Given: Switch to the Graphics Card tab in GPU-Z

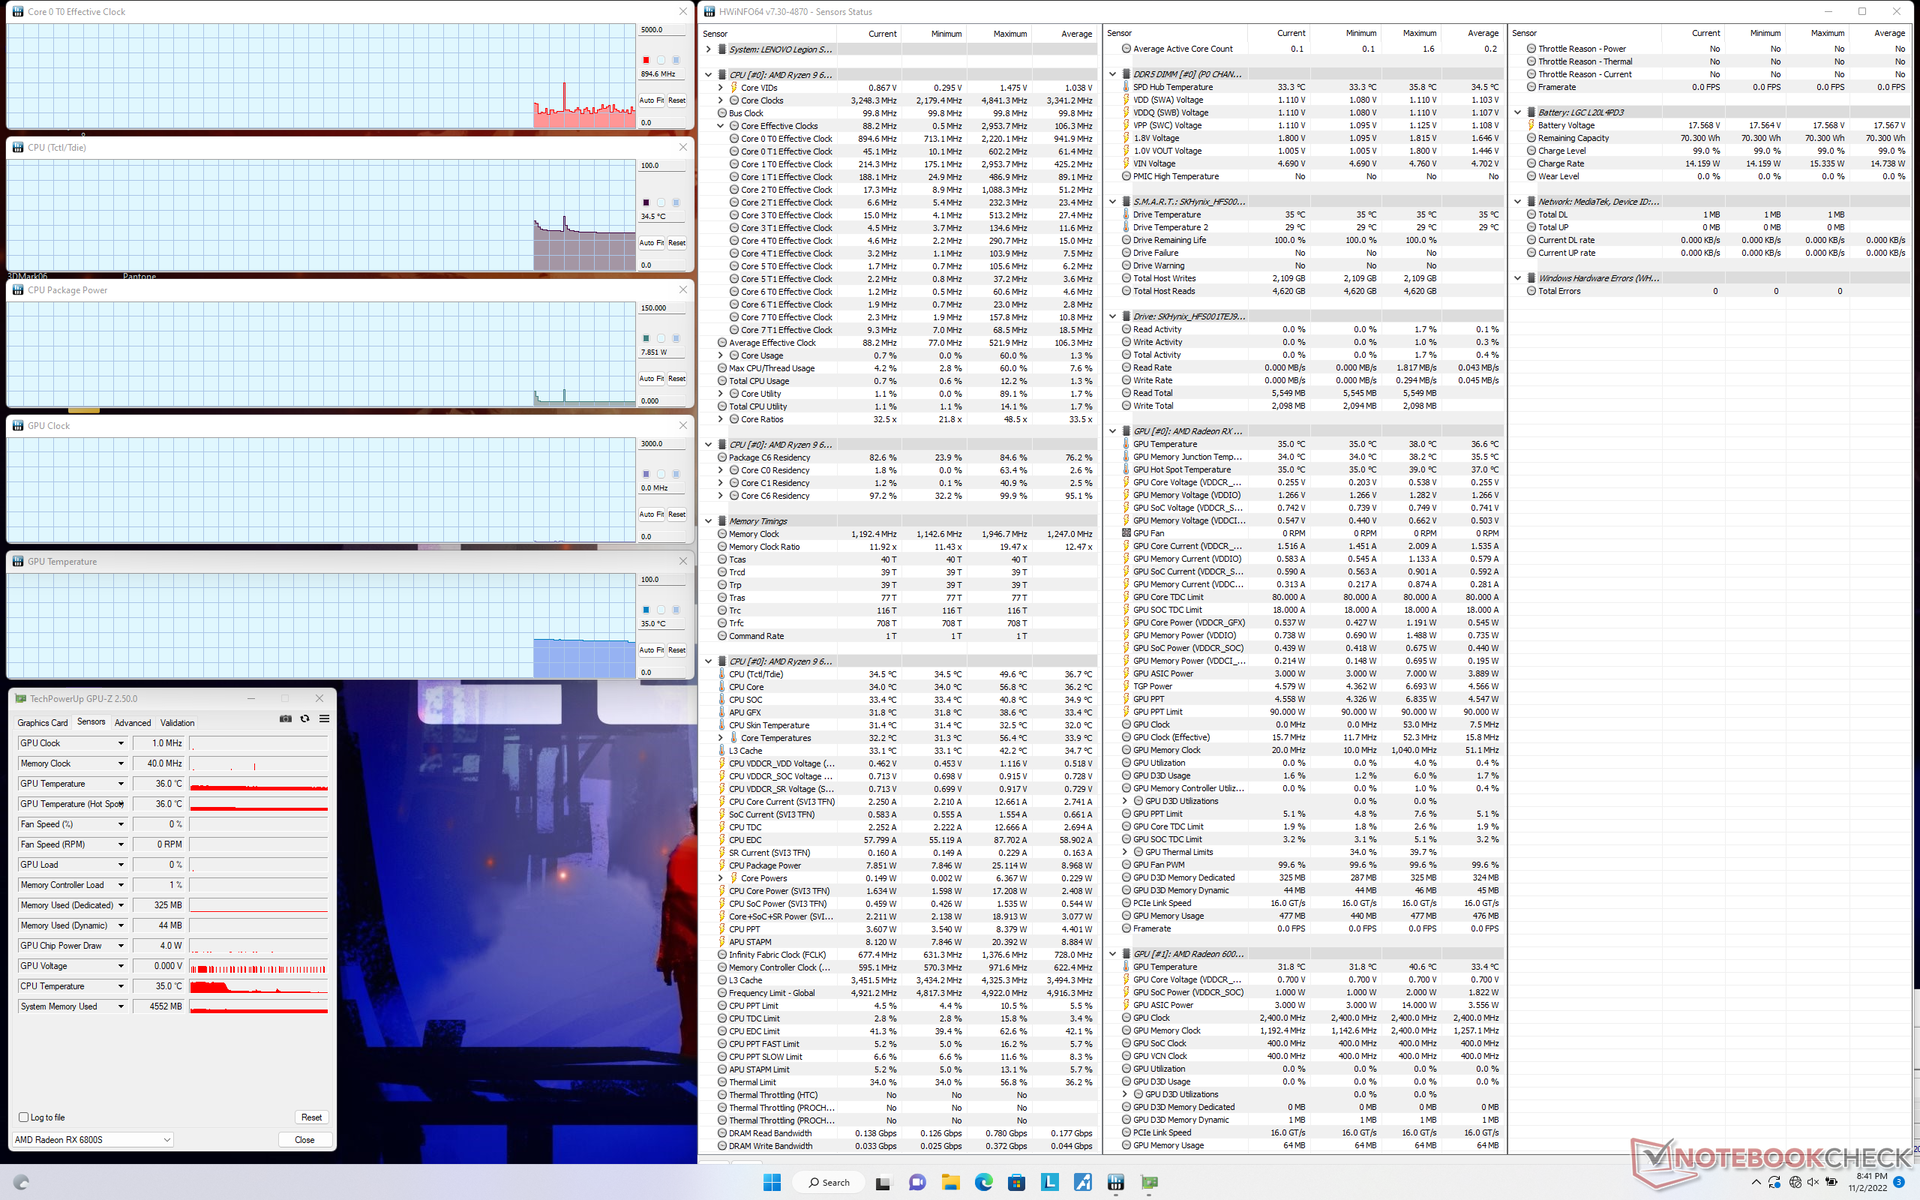Looking at the screenshot, I should [43, 723].
